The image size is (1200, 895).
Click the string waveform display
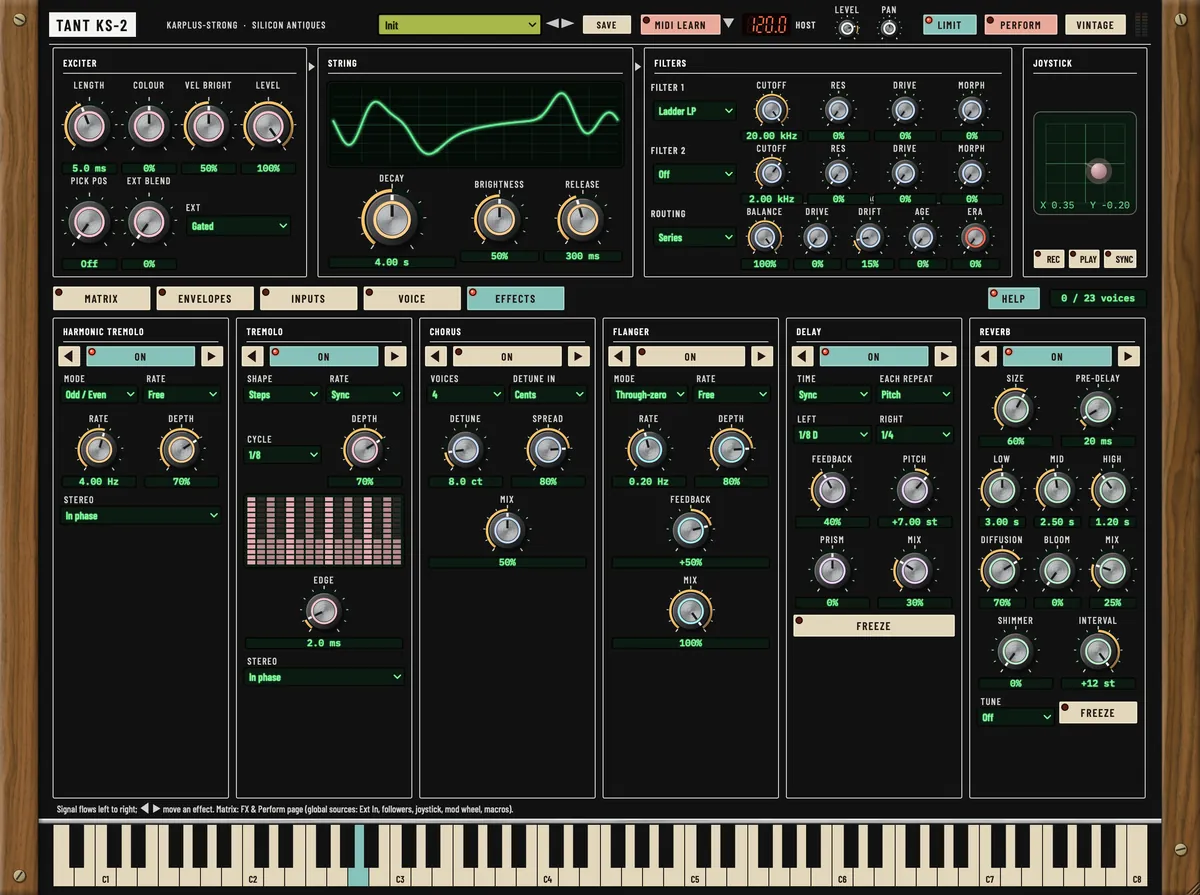(x=475, y=122)
